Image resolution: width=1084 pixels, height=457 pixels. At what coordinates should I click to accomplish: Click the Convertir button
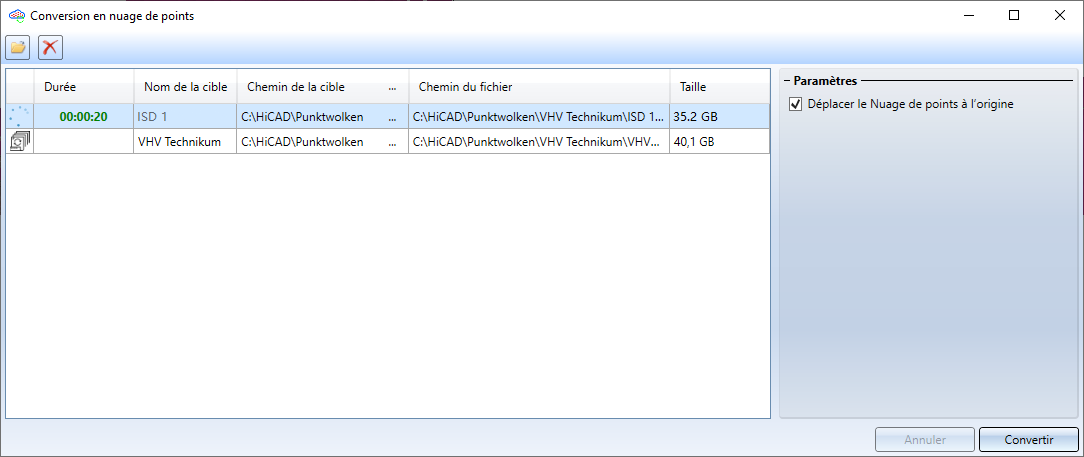pyautogui.click(x=1029, y=440)
